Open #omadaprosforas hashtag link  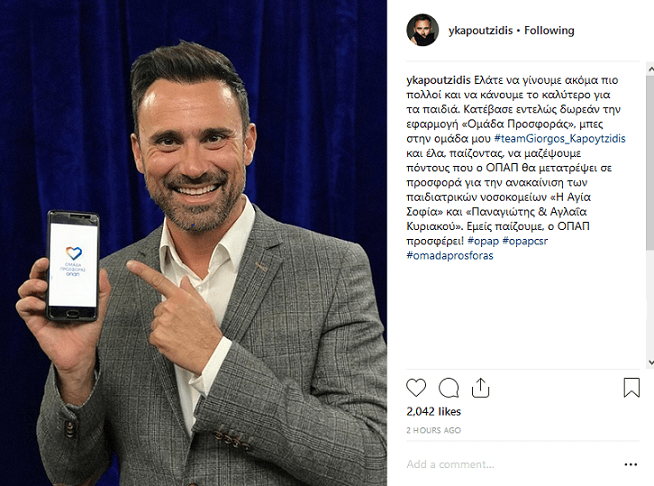450,256
